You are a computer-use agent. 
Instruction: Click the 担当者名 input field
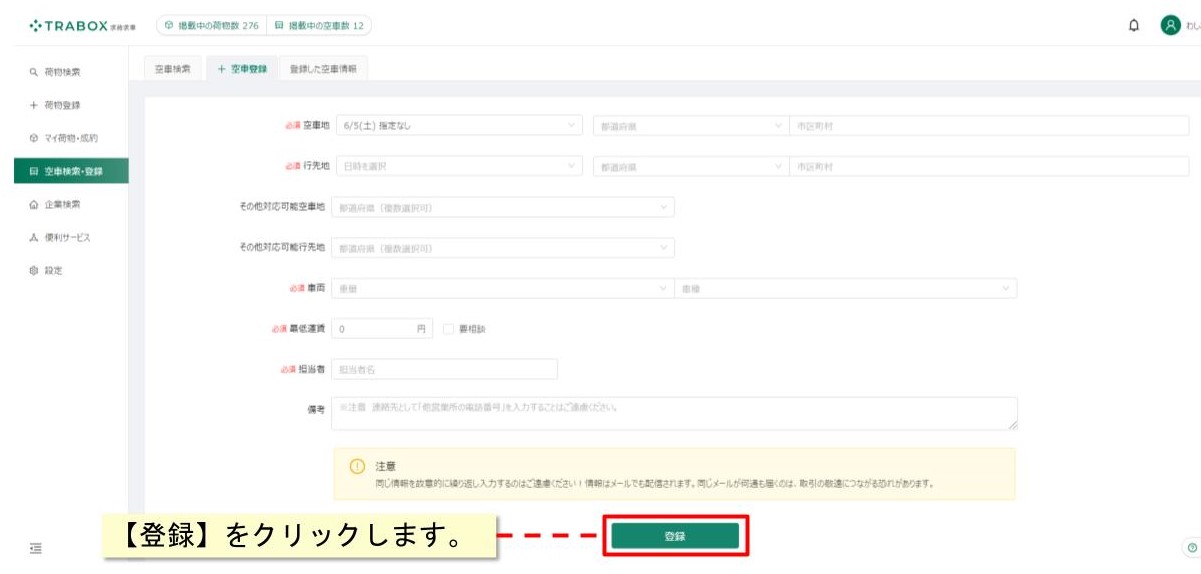pos(444,369)
